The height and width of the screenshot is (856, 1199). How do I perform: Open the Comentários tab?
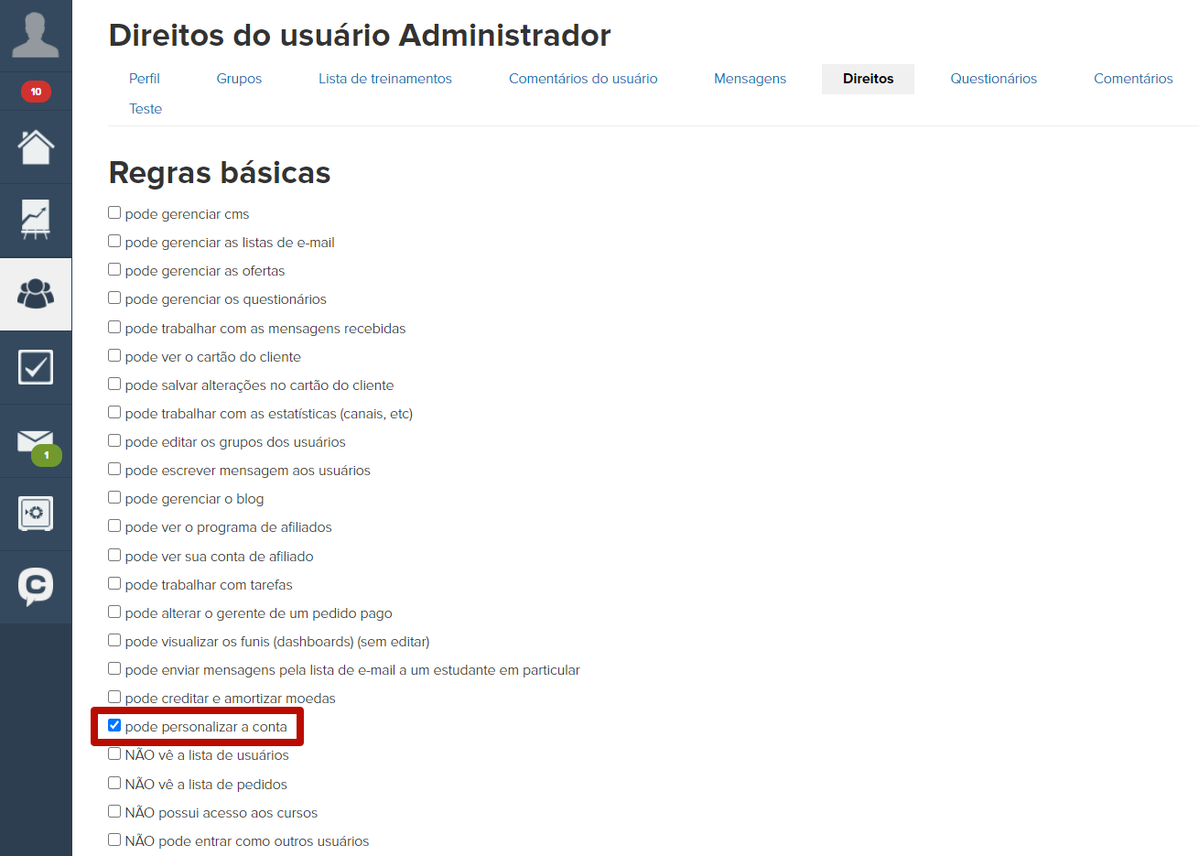tap(1132, 79)
